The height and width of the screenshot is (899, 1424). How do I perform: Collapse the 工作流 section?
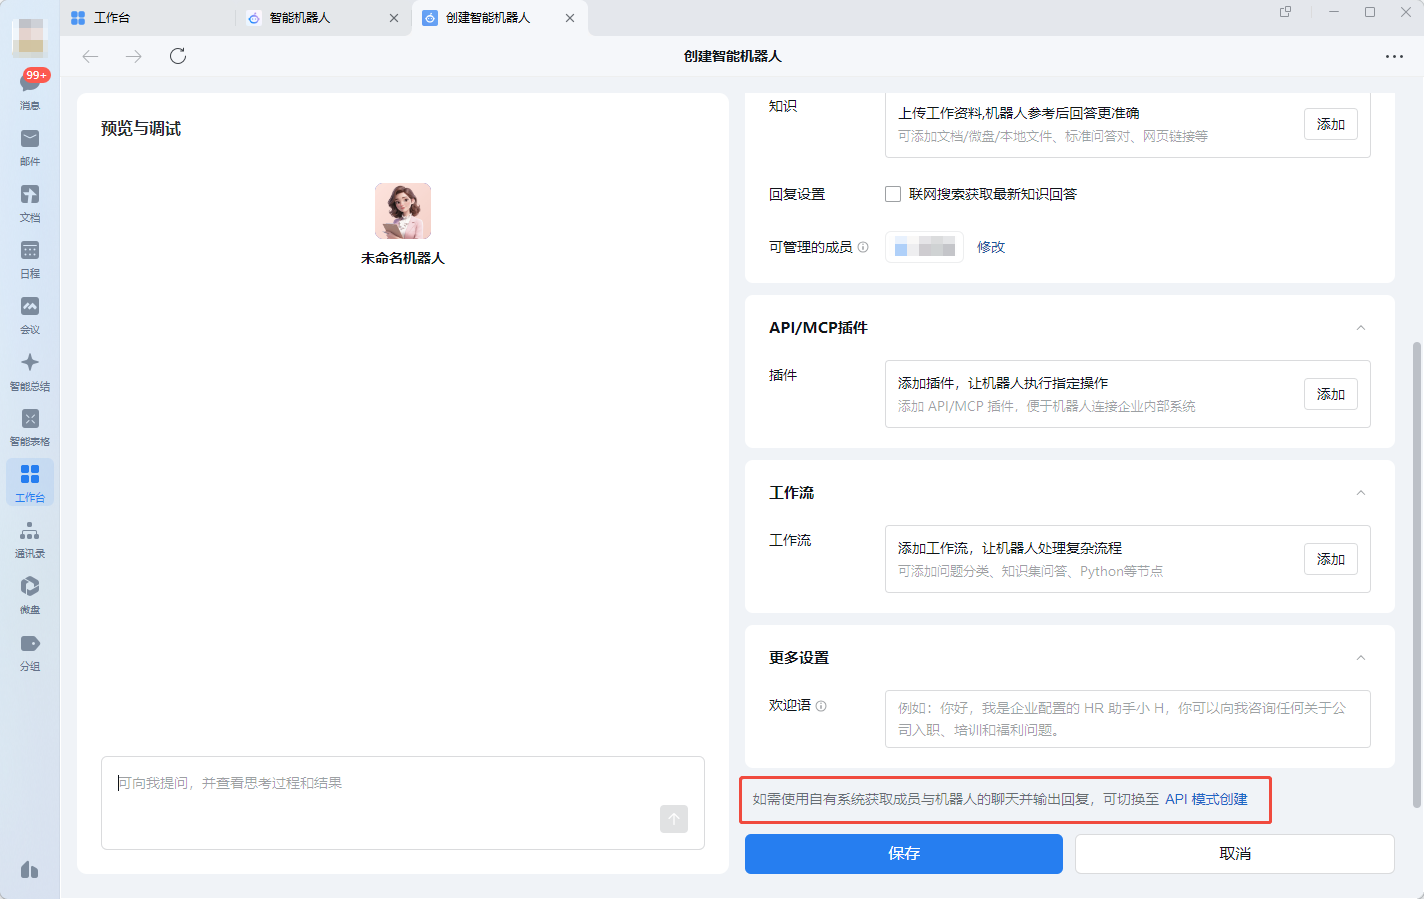[x=1360, y=493]
